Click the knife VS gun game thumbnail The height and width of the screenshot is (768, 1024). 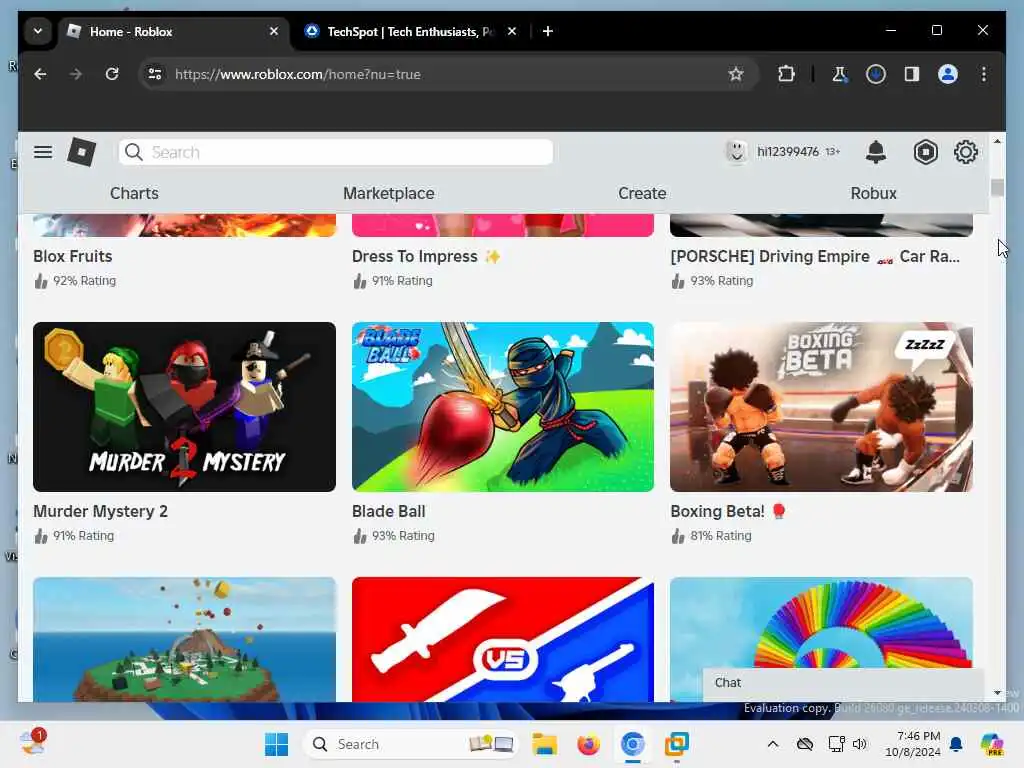(x=503, y=639)
